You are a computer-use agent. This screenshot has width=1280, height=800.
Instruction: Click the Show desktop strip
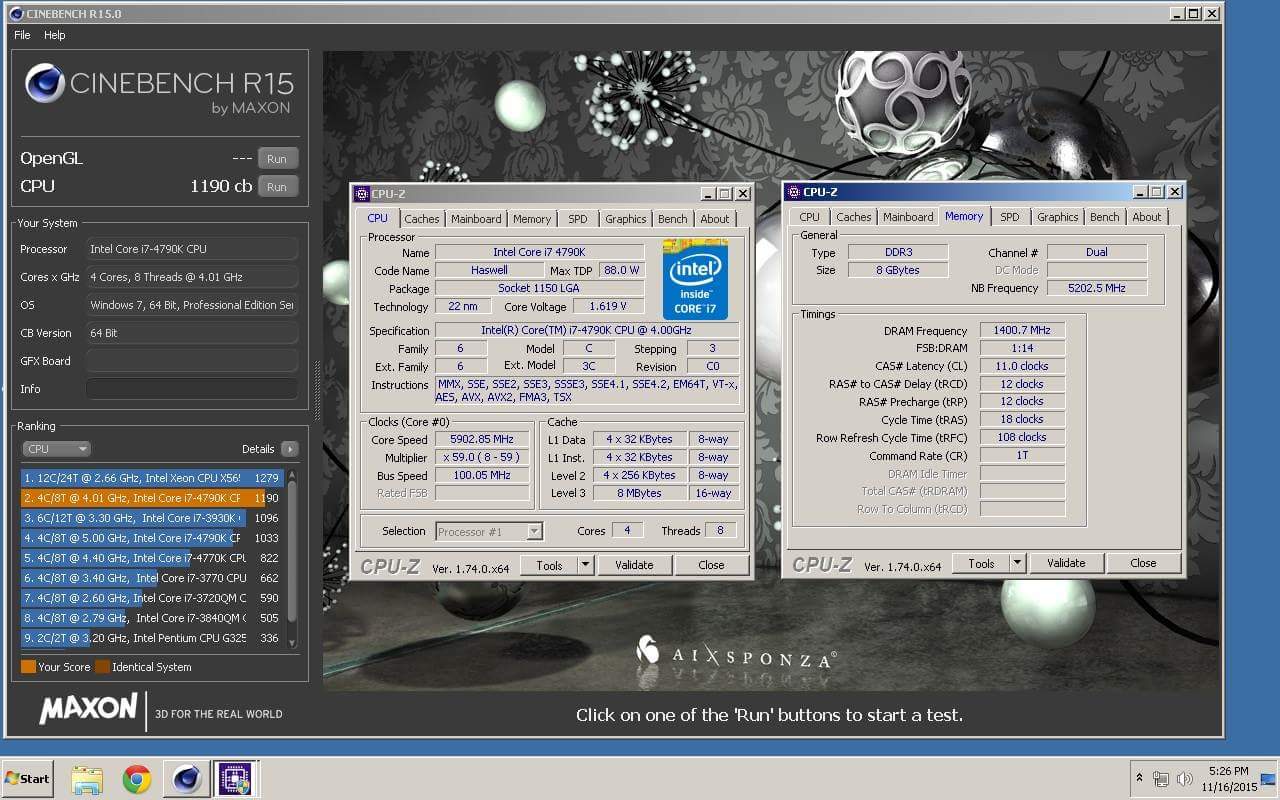point(1269,779)
